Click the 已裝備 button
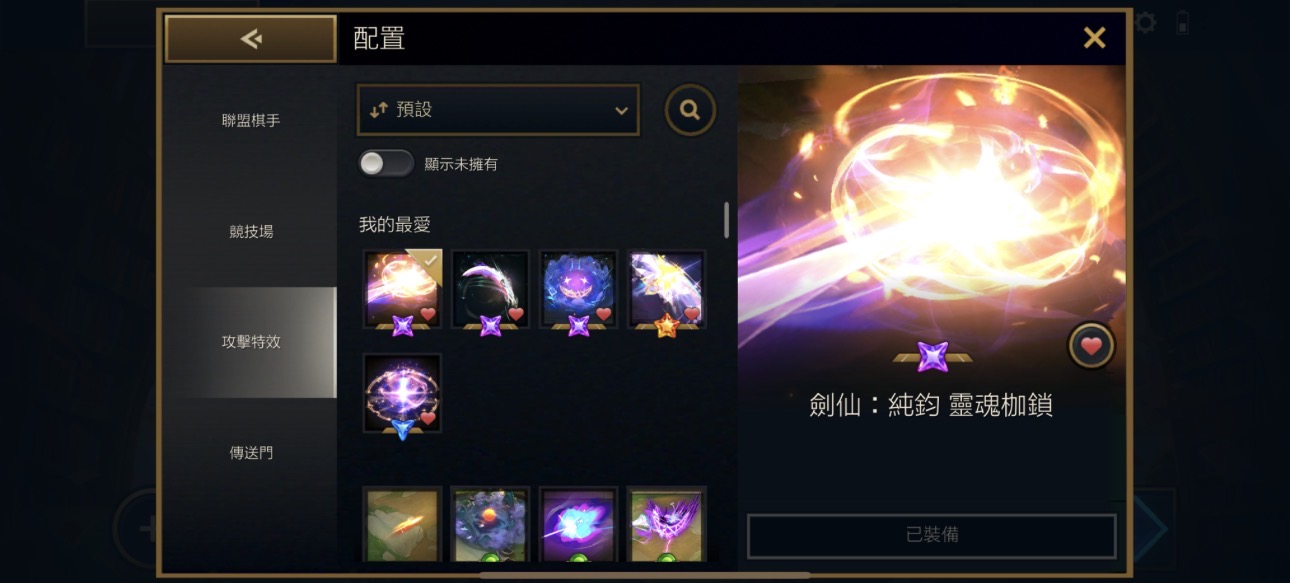Viewport: 1290px width, 583px height. (x=932, y=535)
